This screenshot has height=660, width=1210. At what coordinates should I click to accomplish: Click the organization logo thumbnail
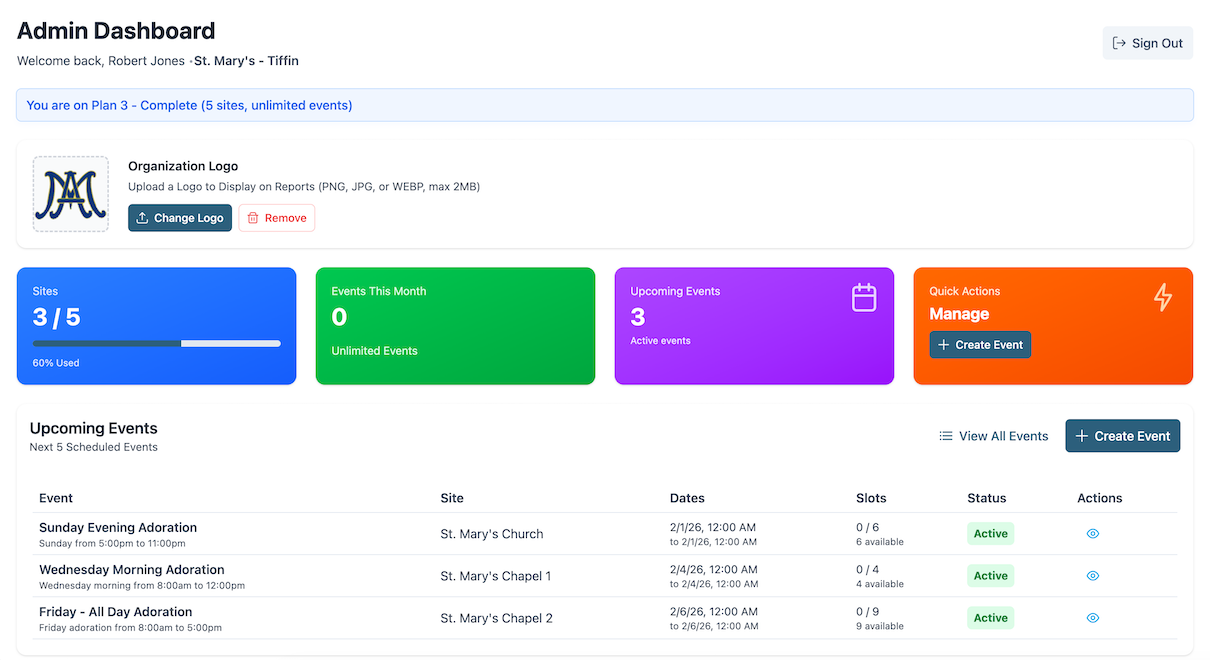click(70, 194)
